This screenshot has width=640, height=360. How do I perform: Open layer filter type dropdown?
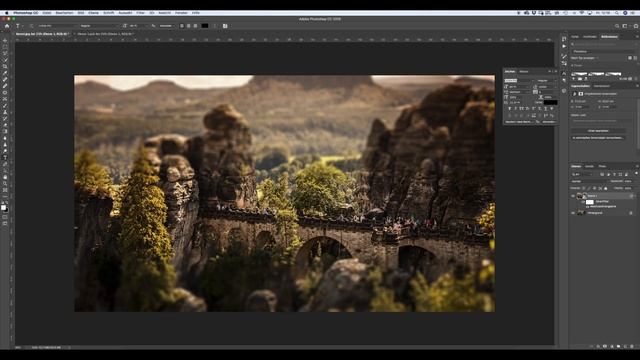click(x=581, y=174)
